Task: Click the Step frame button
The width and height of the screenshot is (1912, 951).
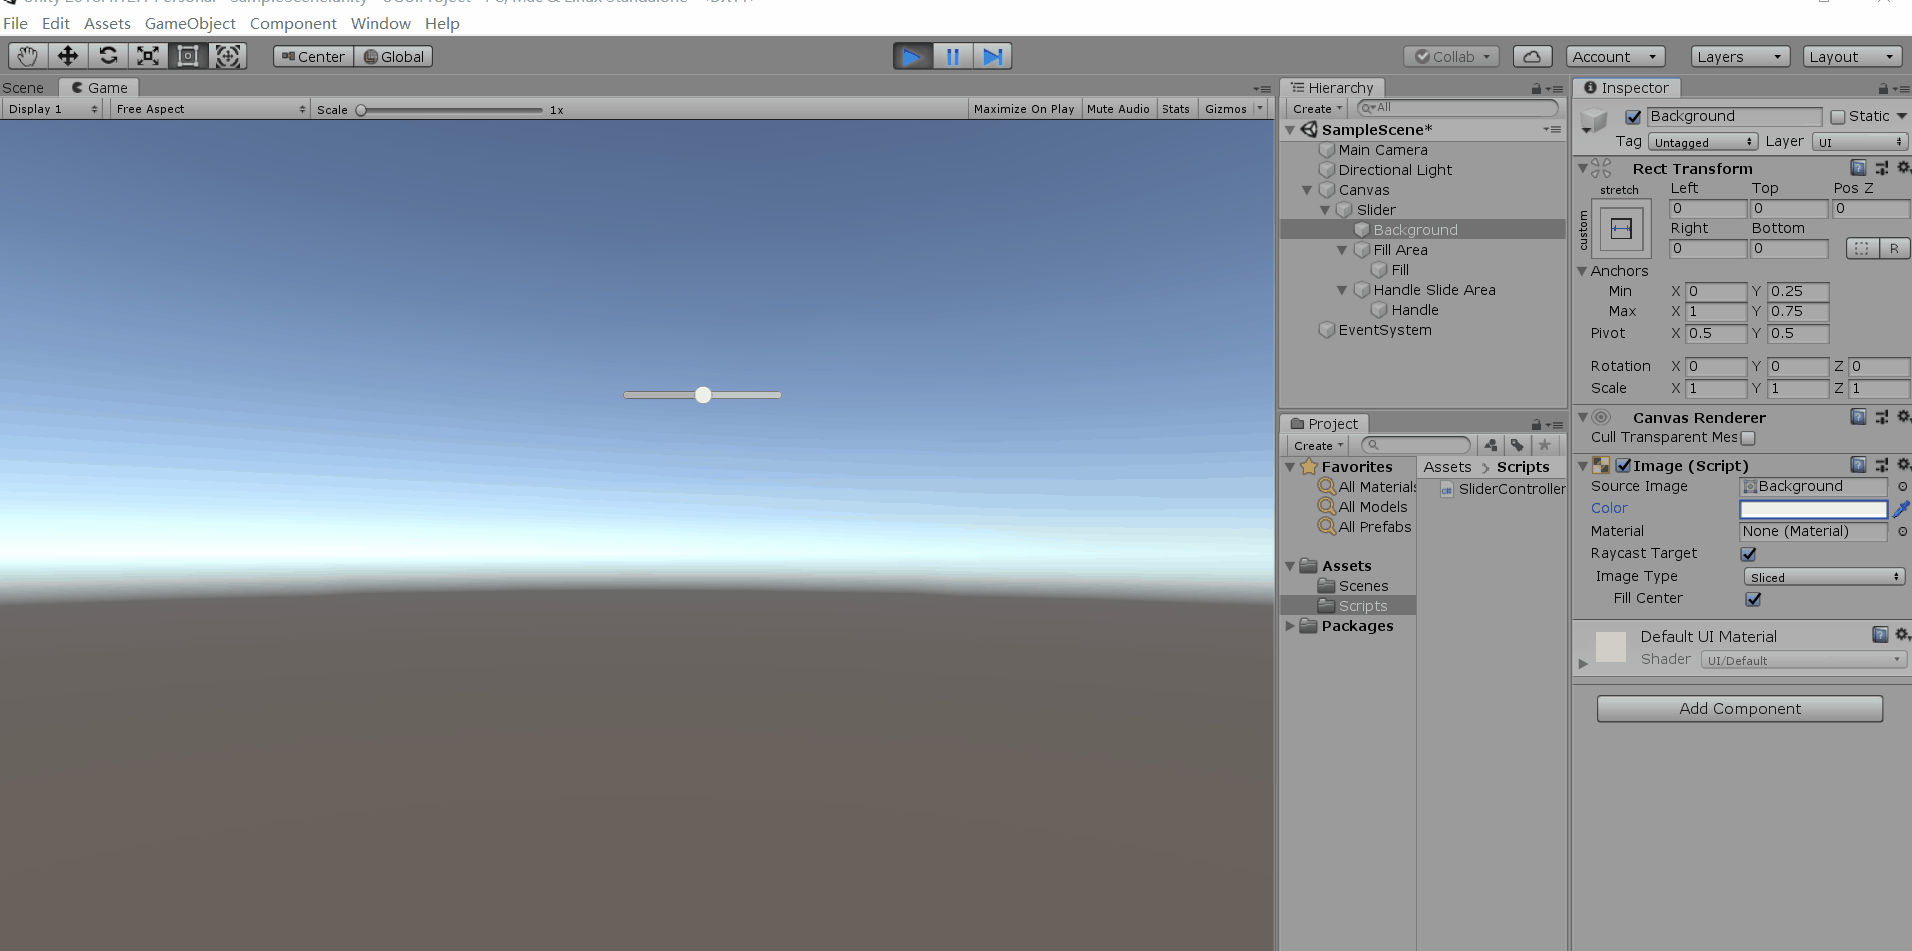Action: pos(992,56)
